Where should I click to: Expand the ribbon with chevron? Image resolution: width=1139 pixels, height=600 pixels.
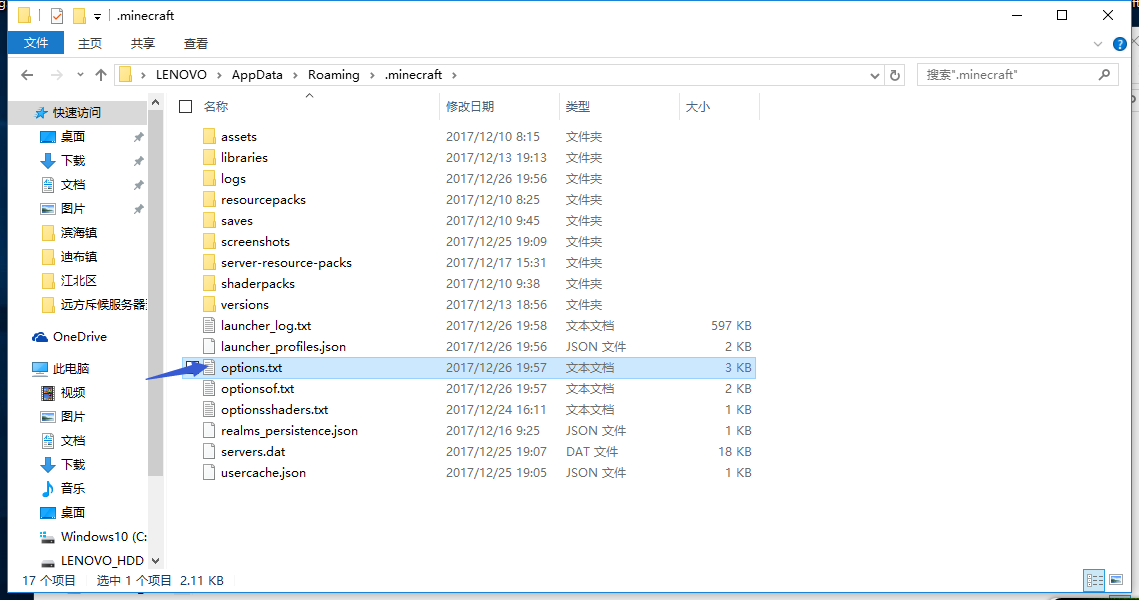coord(1098,44)
